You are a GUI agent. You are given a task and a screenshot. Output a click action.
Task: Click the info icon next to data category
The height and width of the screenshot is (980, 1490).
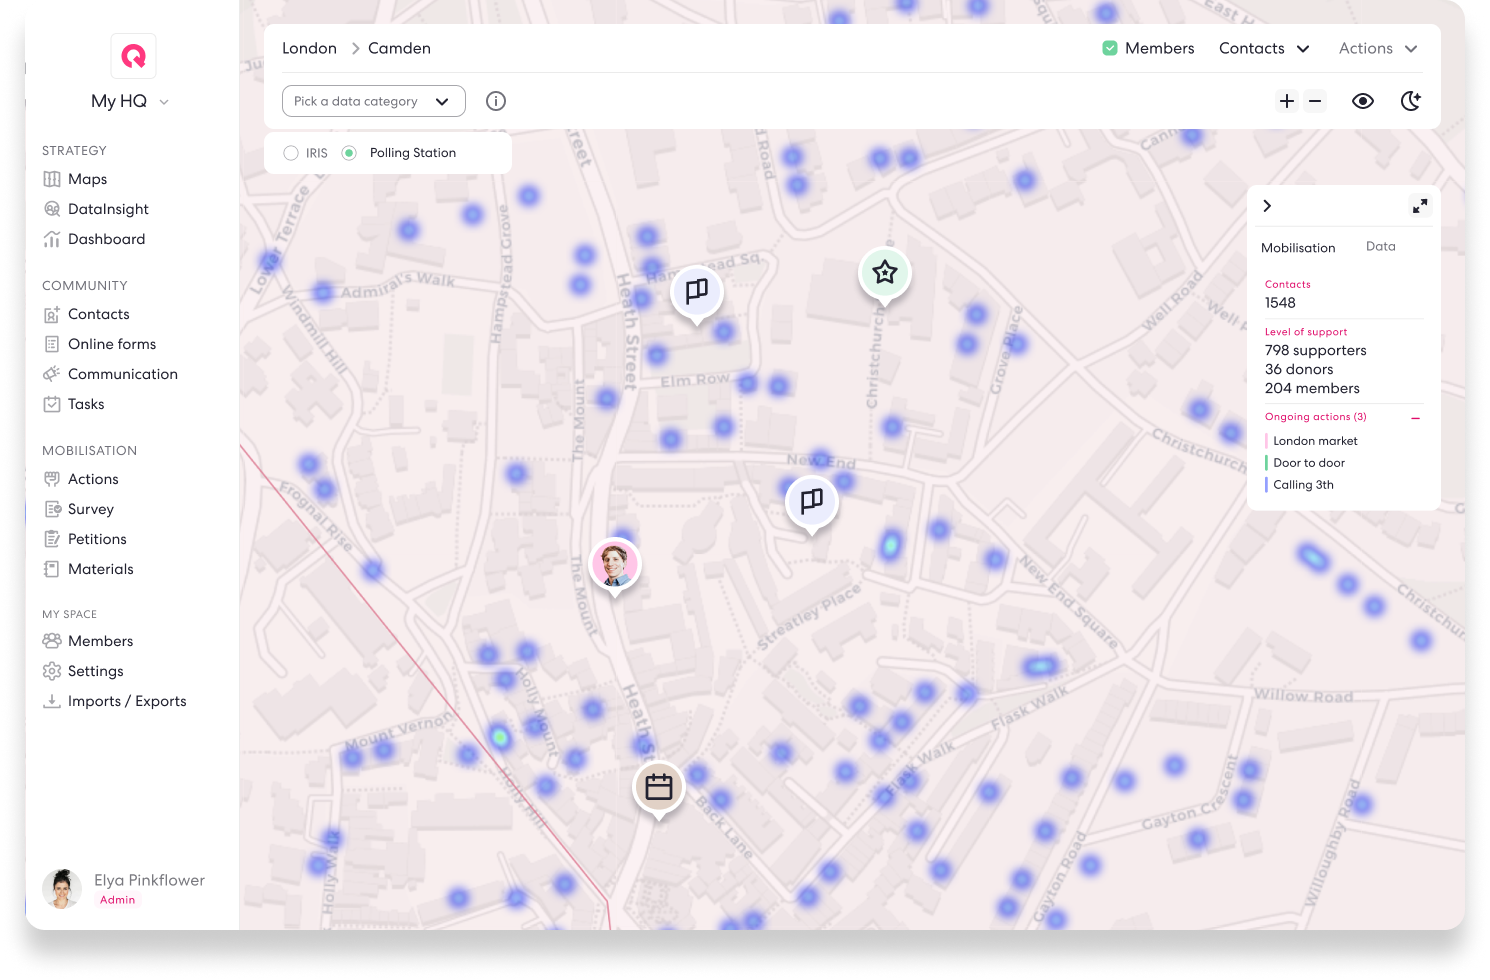coord(496,100)
